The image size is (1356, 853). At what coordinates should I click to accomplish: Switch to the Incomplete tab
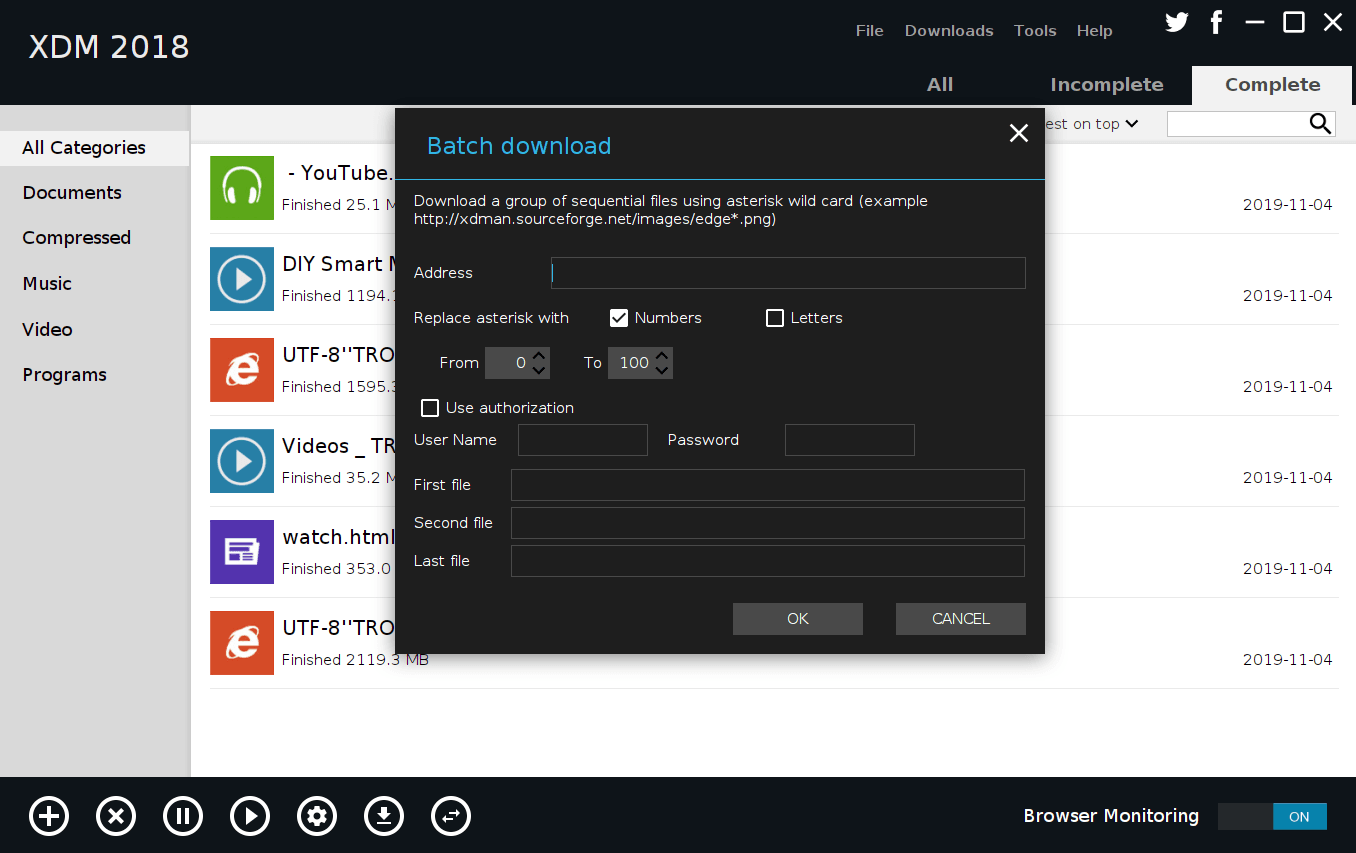click(x=1106, y=85)
